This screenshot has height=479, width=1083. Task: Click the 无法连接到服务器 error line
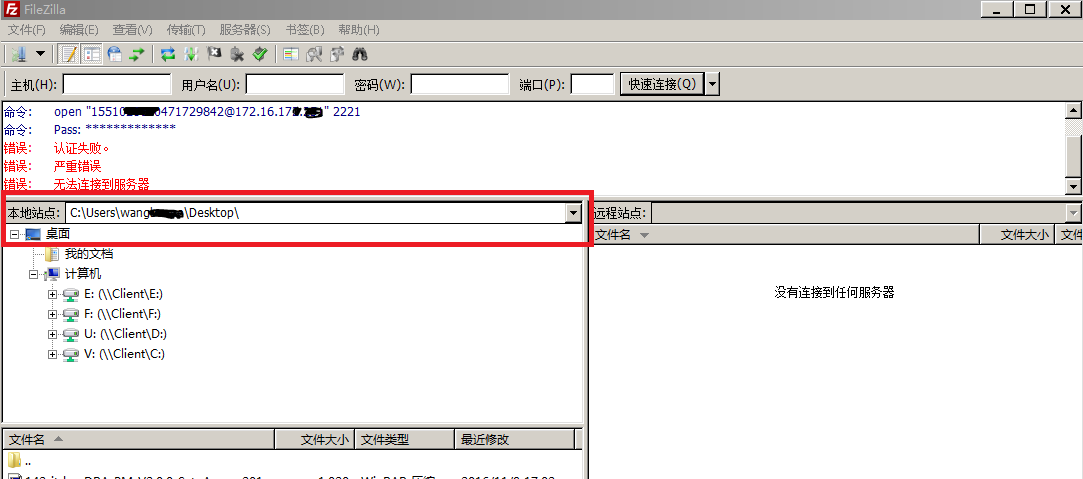[x=102, y=184]
